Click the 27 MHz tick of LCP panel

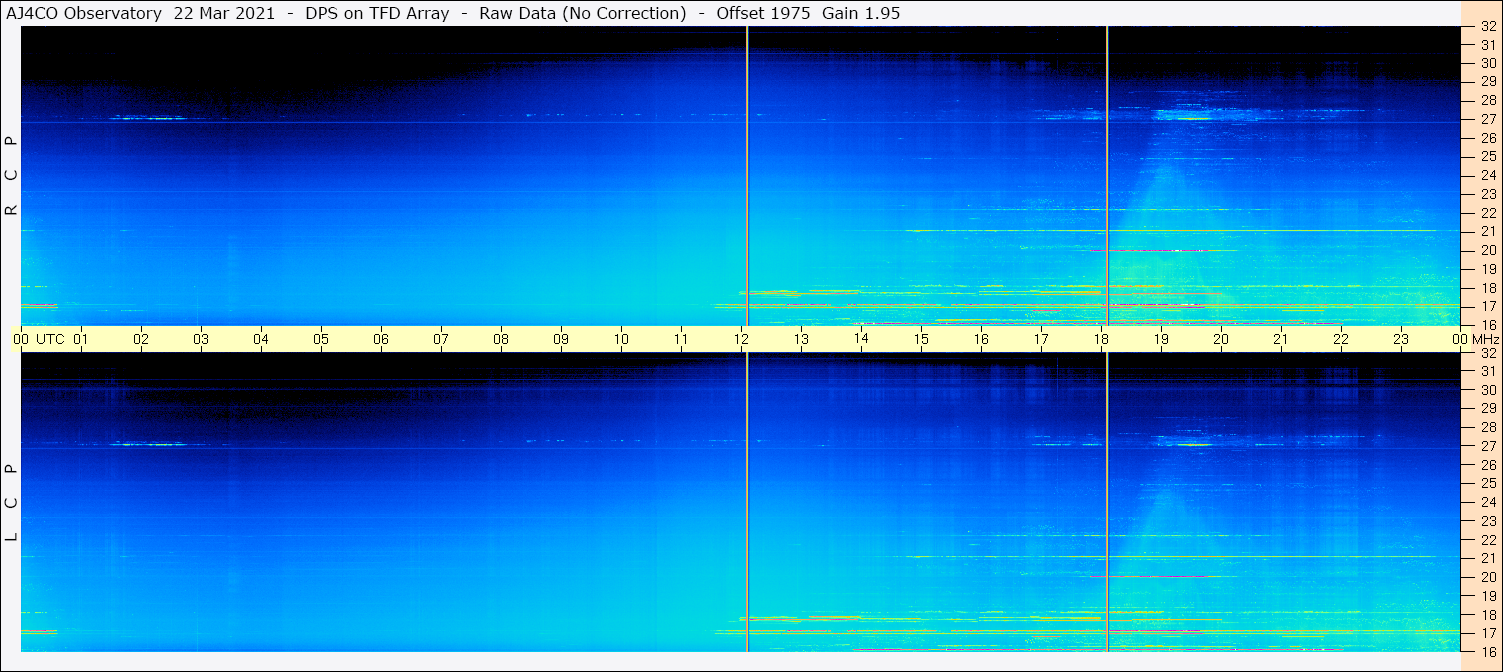tap(1487, 446)
